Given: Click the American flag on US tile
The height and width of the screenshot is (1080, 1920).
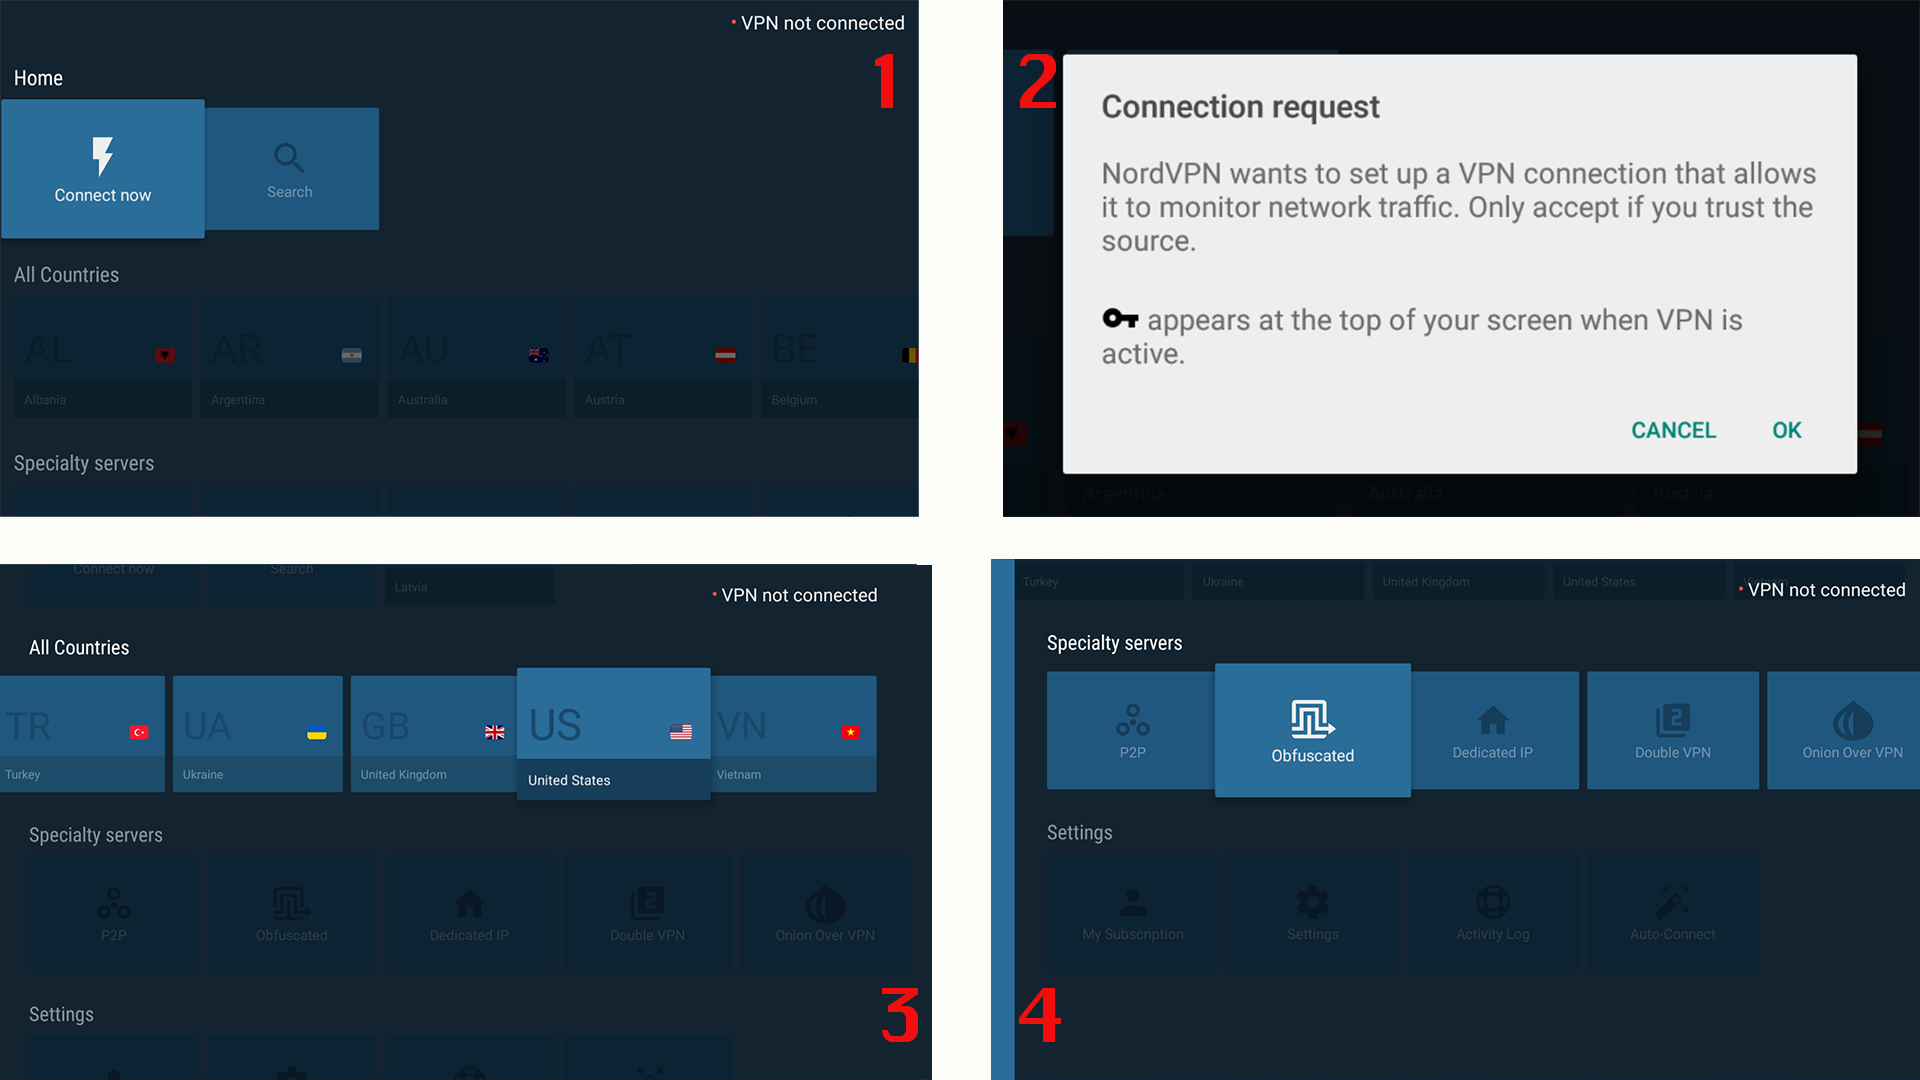Looking at the screenshot, I should (681, 732).
